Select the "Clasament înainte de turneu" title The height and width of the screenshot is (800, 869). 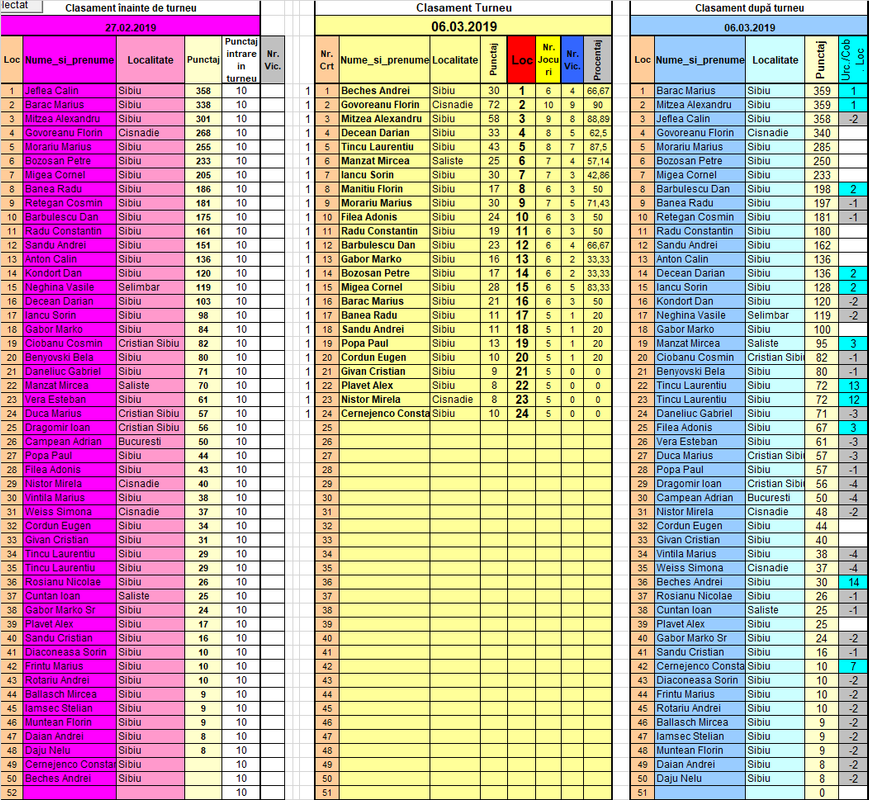point(131,8)
